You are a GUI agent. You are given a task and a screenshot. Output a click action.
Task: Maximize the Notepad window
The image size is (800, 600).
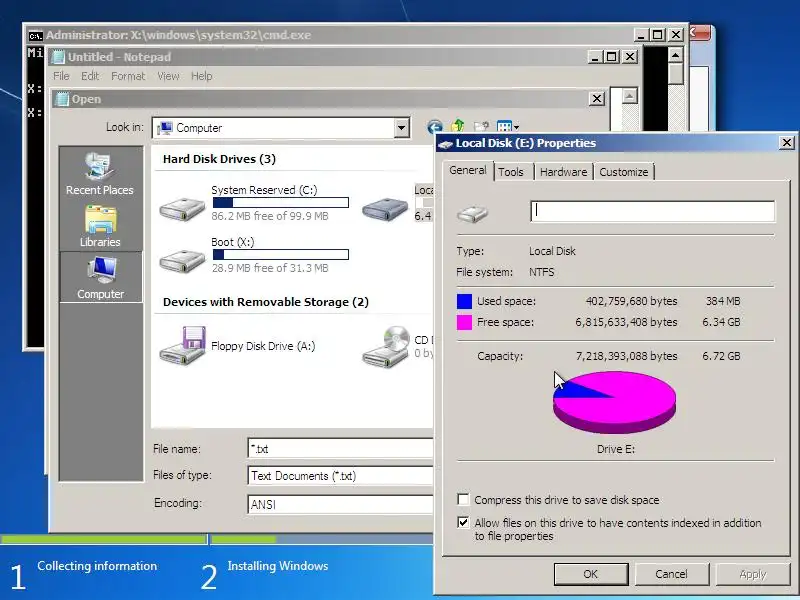point(611,57)
